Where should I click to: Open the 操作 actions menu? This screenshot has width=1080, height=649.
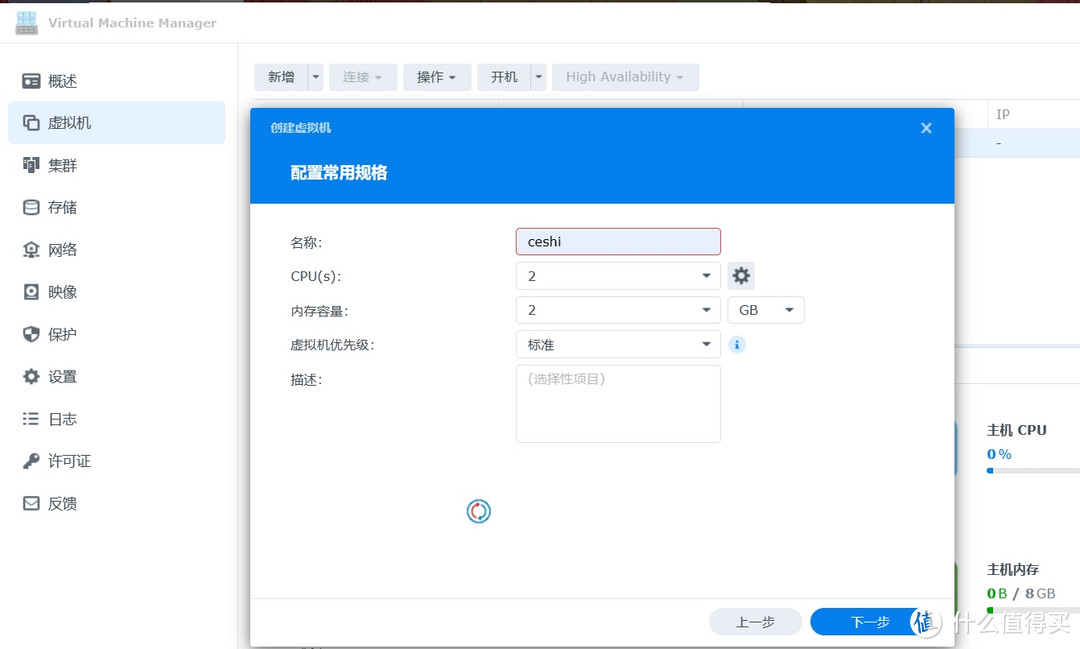click(x=437, y=77)
